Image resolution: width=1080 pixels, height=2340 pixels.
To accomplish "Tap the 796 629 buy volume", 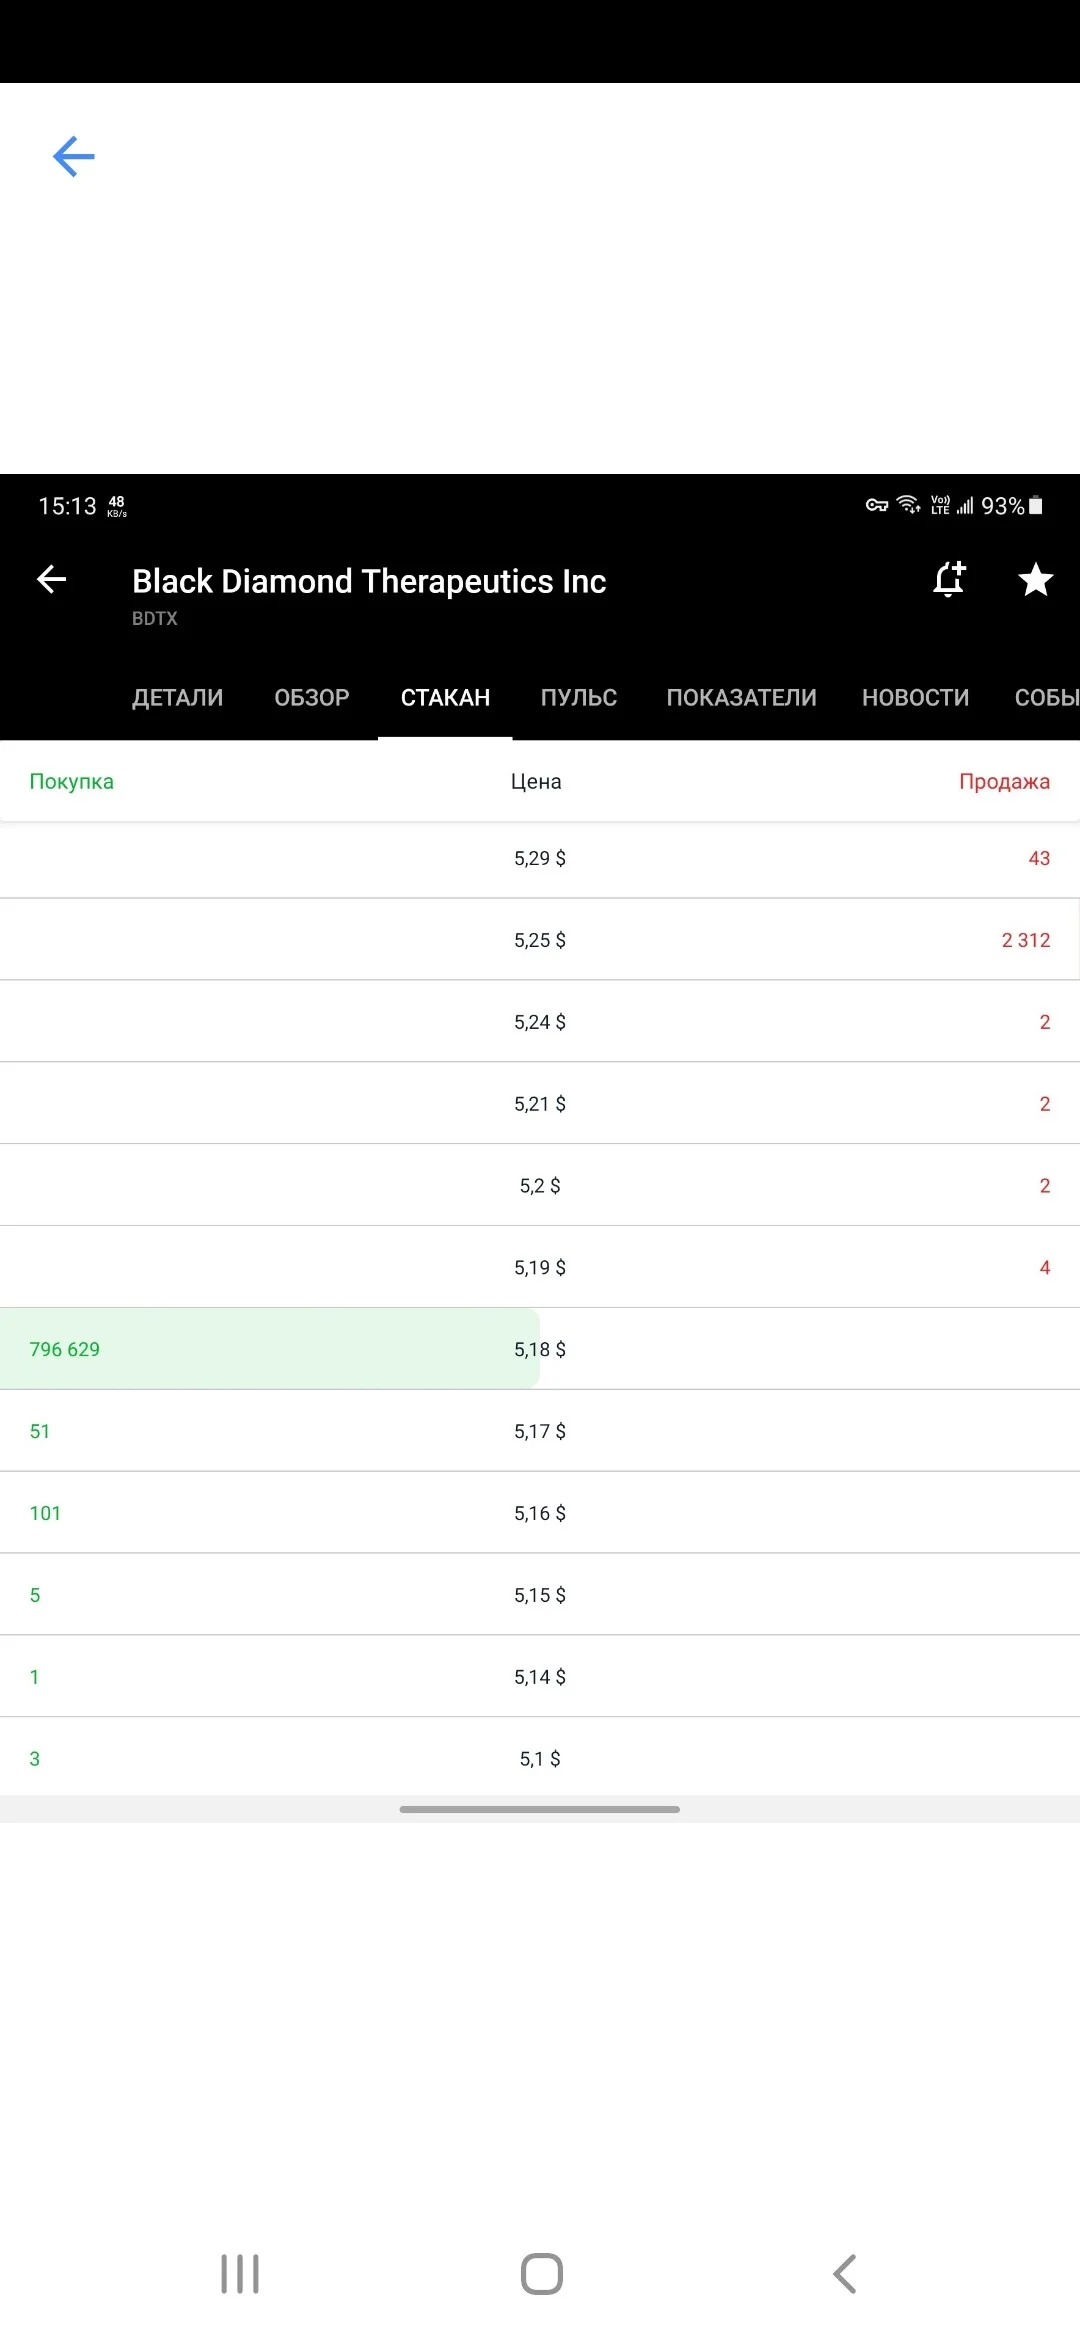I will pos(65,1349).
